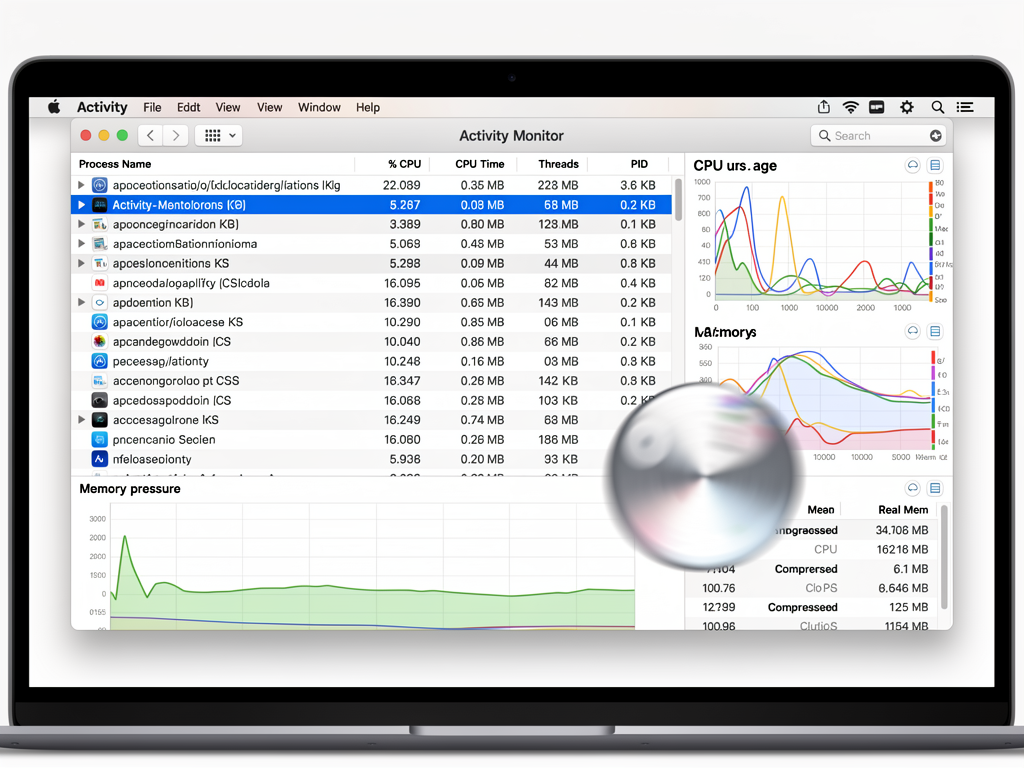Viewport: 1024px width, 768px height.
Task: Click the cloud icon above Real Mem table
Action: pyautogui.click(x=912, y=488)
